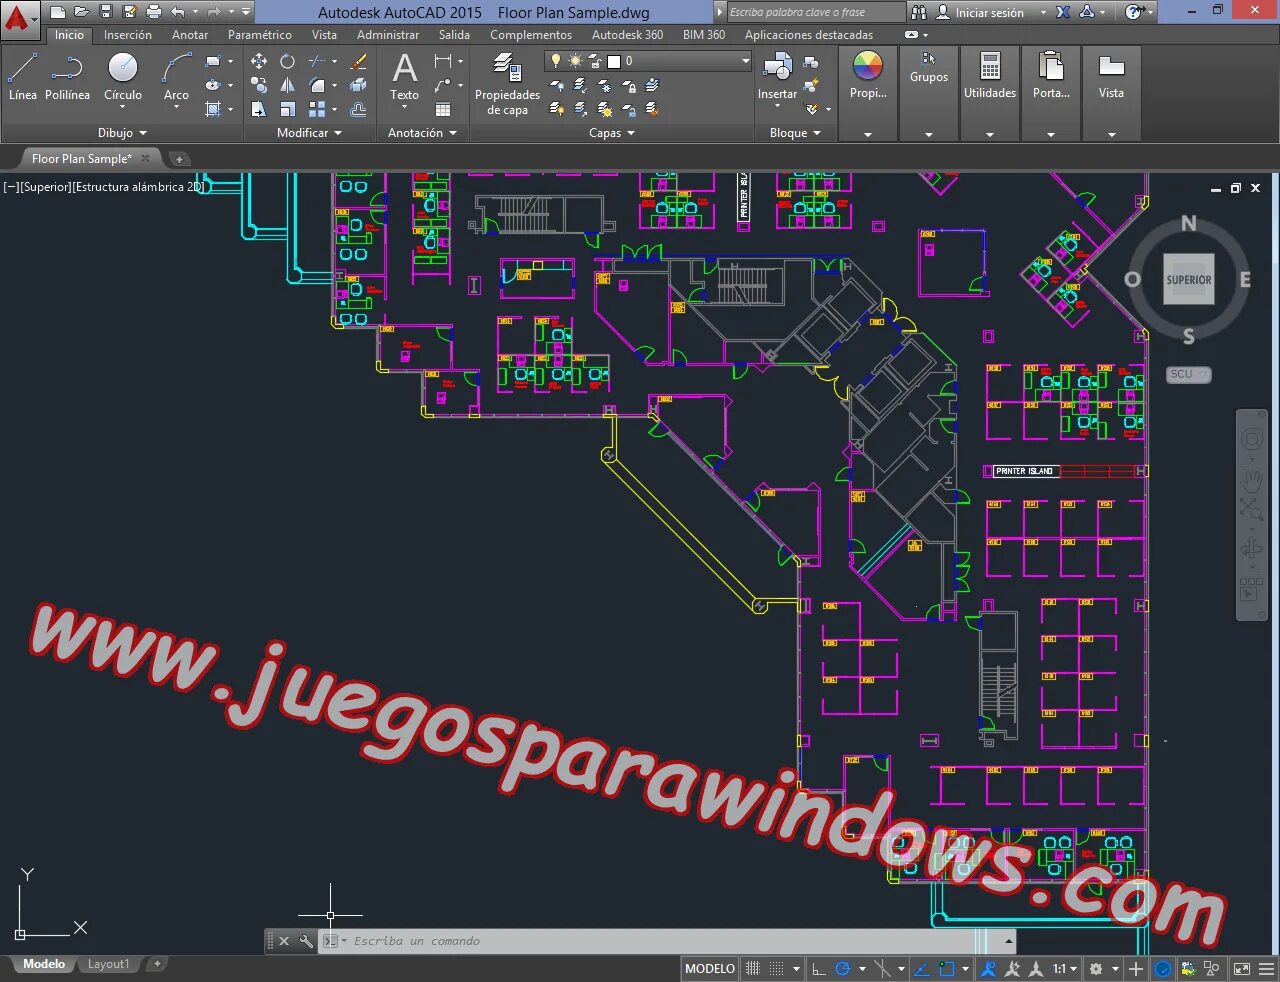Click the SCU coordinate system button
The width and height of the screenshot is (1280, 982).
[x=1188, y=374]
